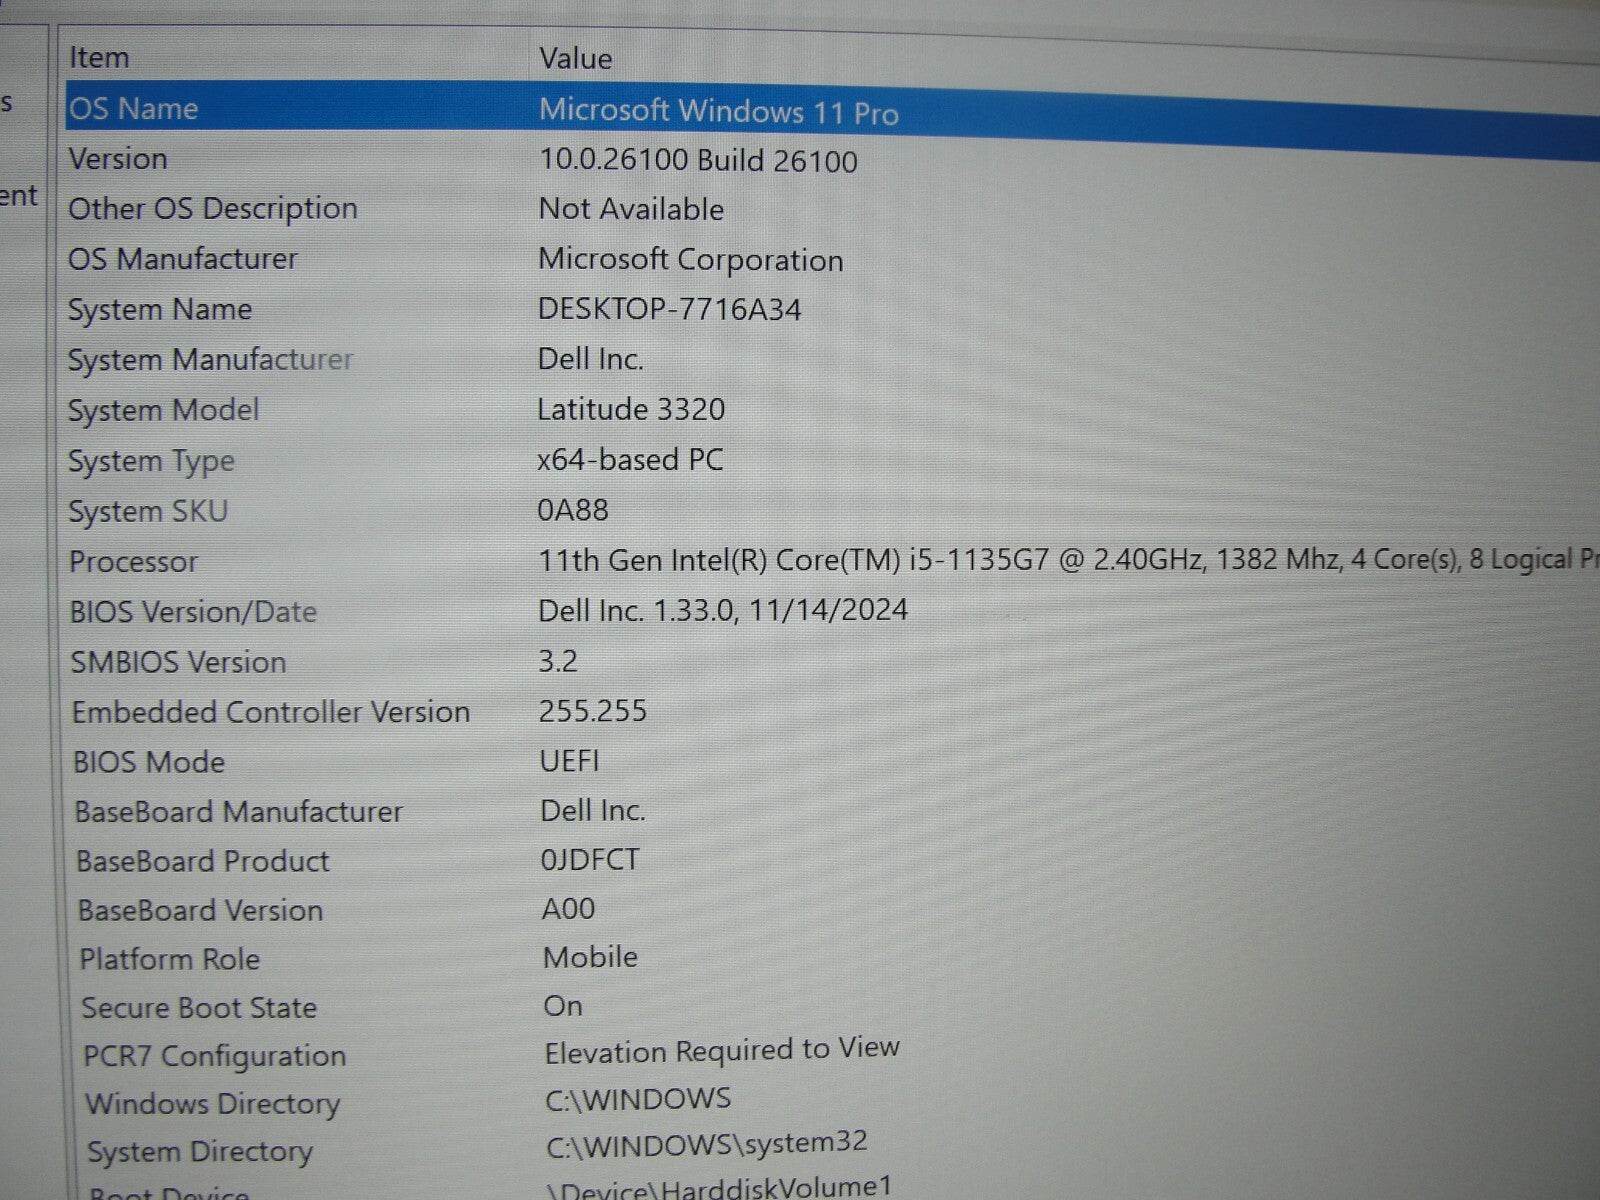Sort by the Value column header
The height and width of the screenshot is (1200, 1600).
pos(575,57)
